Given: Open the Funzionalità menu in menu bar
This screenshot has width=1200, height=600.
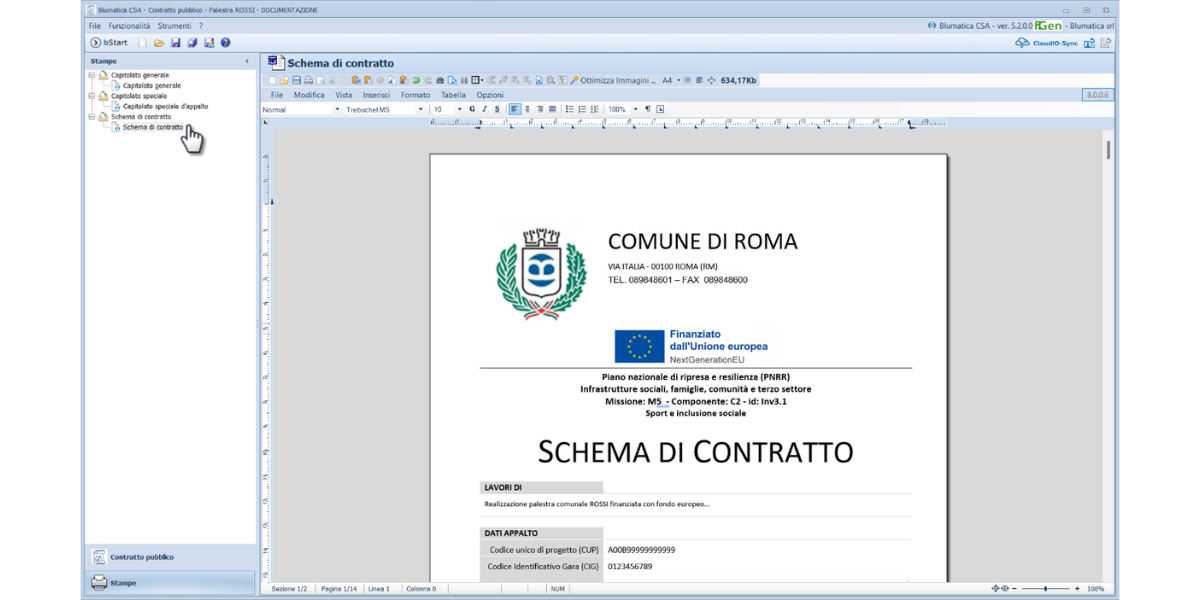Looking at the screenshot, I should 129,25.
